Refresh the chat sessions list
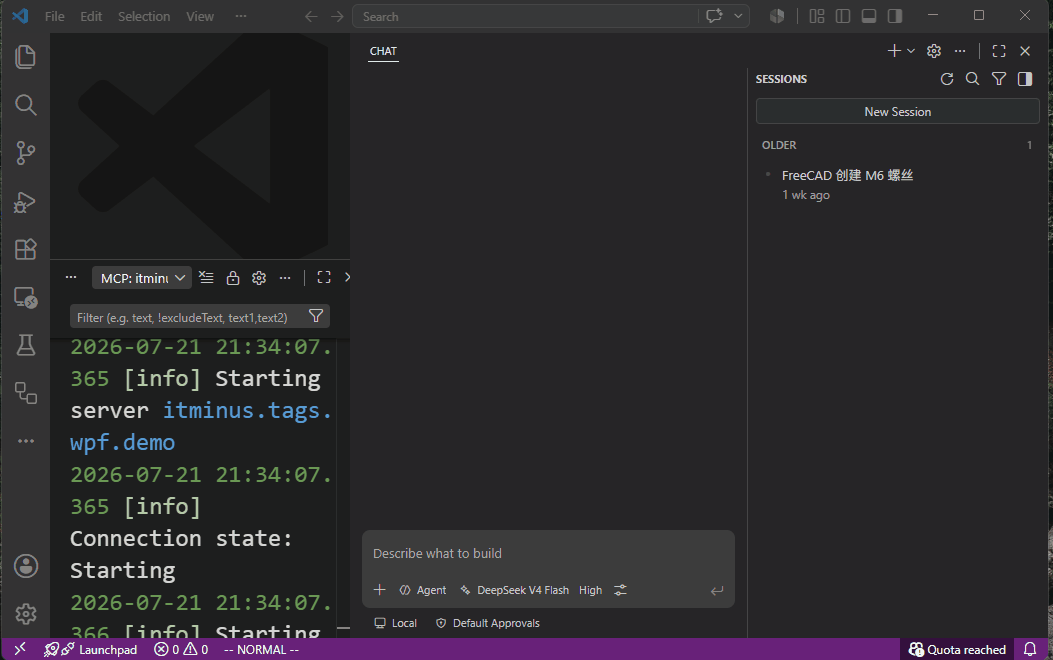Viewport: 1053px width, 660px height. tap(947, 79)
